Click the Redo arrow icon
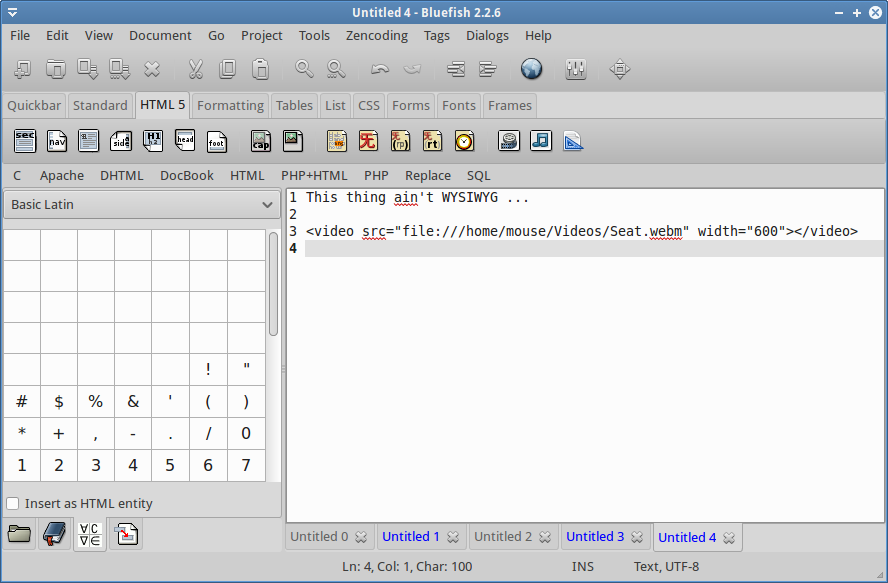888x583 pixels. coord(412,69)
